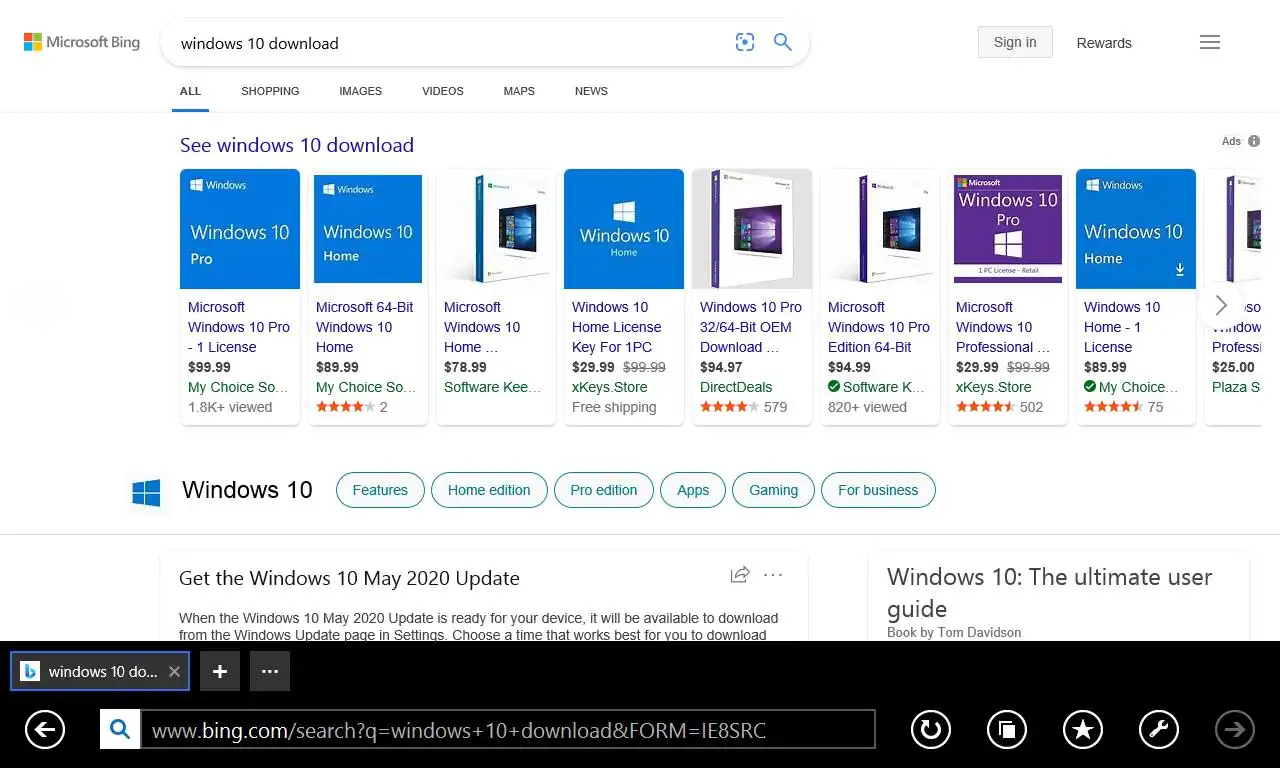The image size is (1280, 768).
Task: Open Windows 10 Pro $99.99 product image
Action: (x=240, y=229)
